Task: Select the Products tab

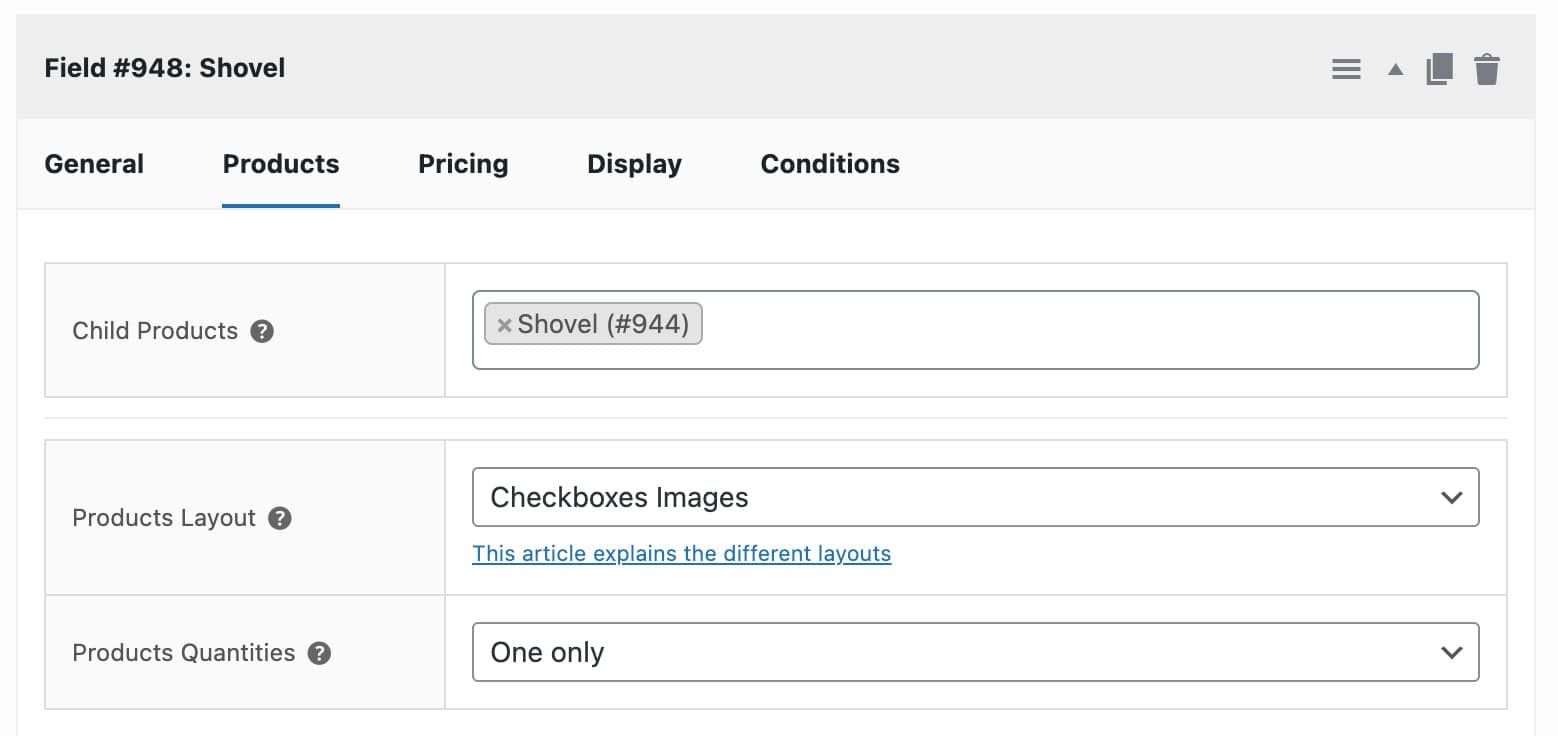Action: [281, 164]
